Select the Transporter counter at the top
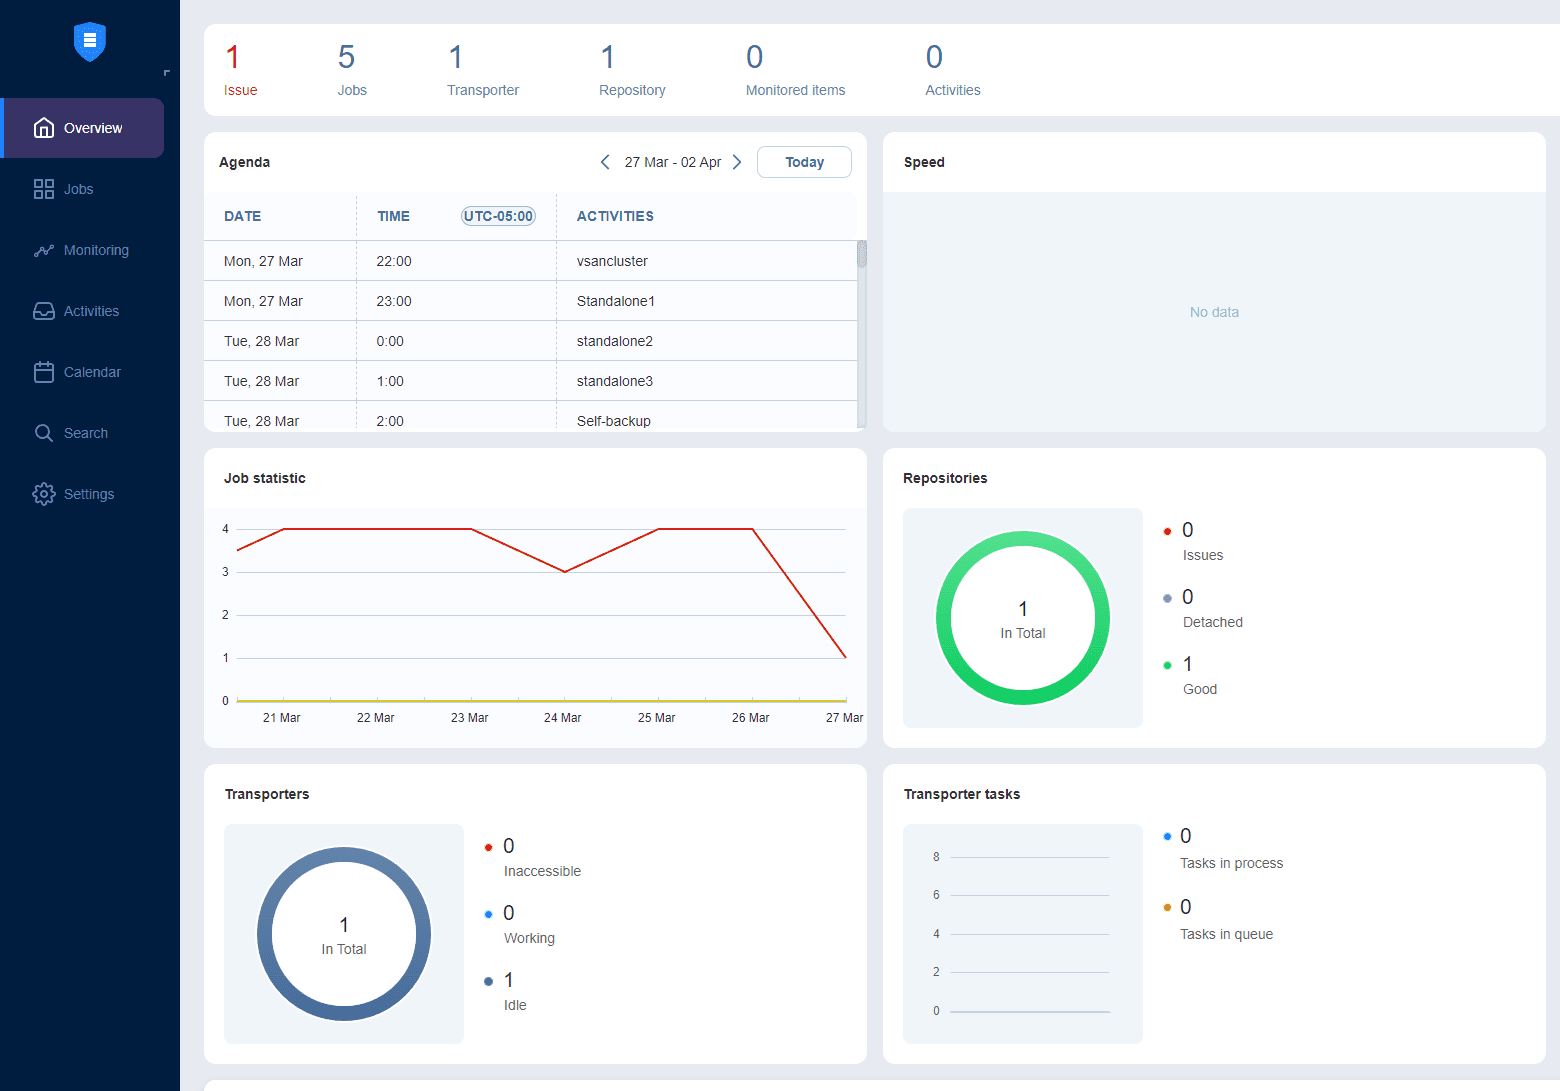1560x1091 pixels. click(x=483, y=70)
